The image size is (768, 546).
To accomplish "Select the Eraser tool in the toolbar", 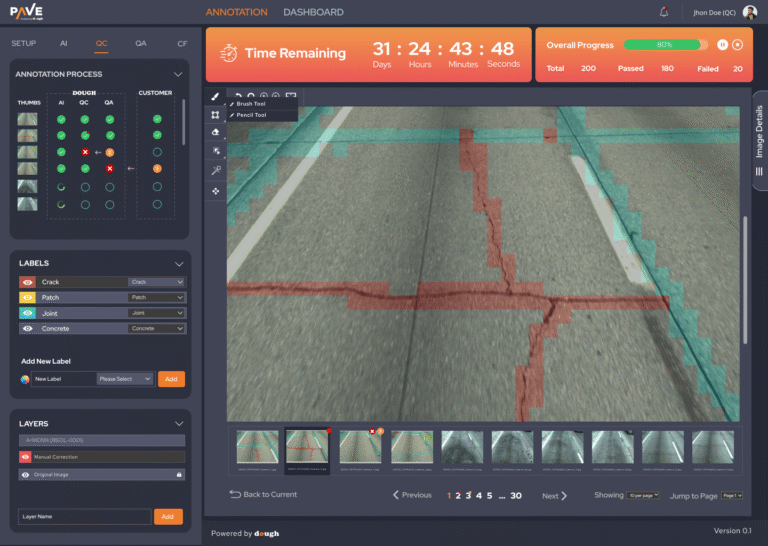I will pos(215,132).
